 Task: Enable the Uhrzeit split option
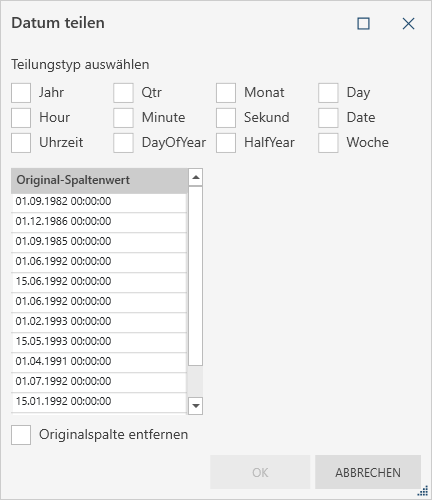coord(21,143)
